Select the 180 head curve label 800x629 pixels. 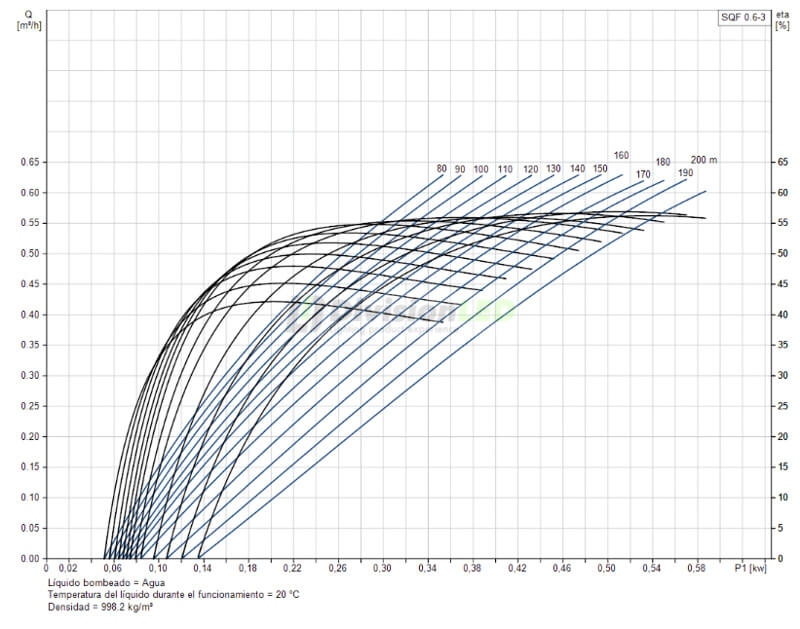(x=663, y=162)
